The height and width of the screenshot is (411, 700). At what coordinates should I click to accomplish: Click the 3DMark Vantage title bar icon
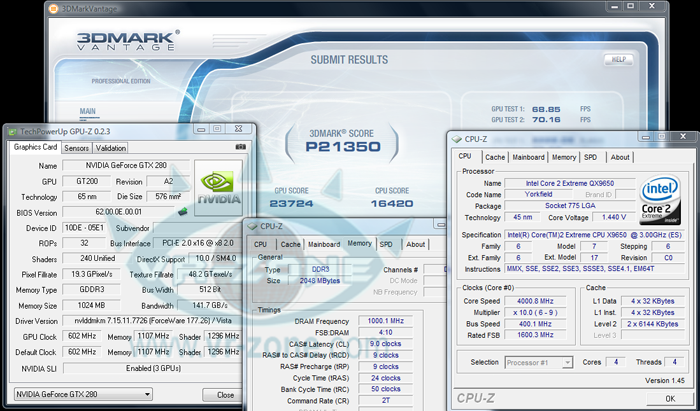click(52, 9)
